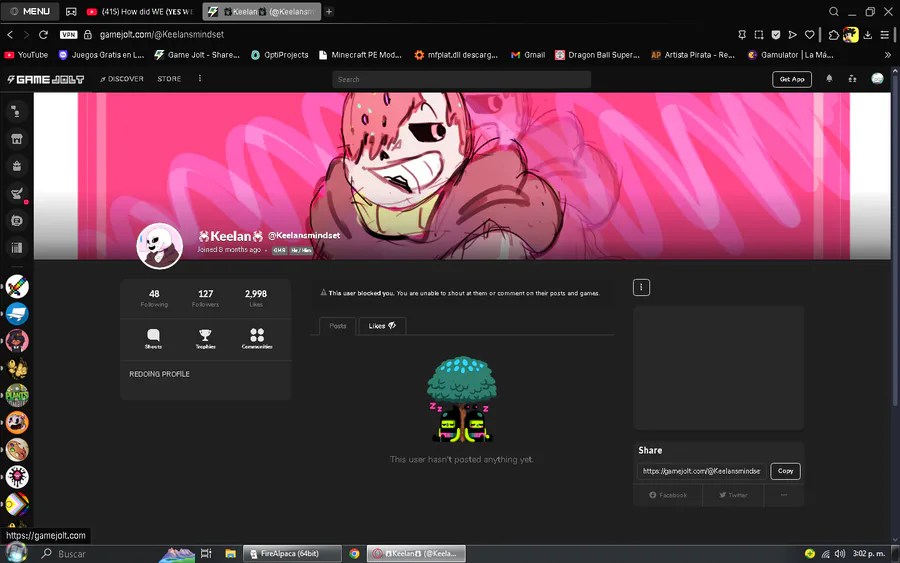
Task: Open the ad blocker shield icon
Action: (775, 34)
